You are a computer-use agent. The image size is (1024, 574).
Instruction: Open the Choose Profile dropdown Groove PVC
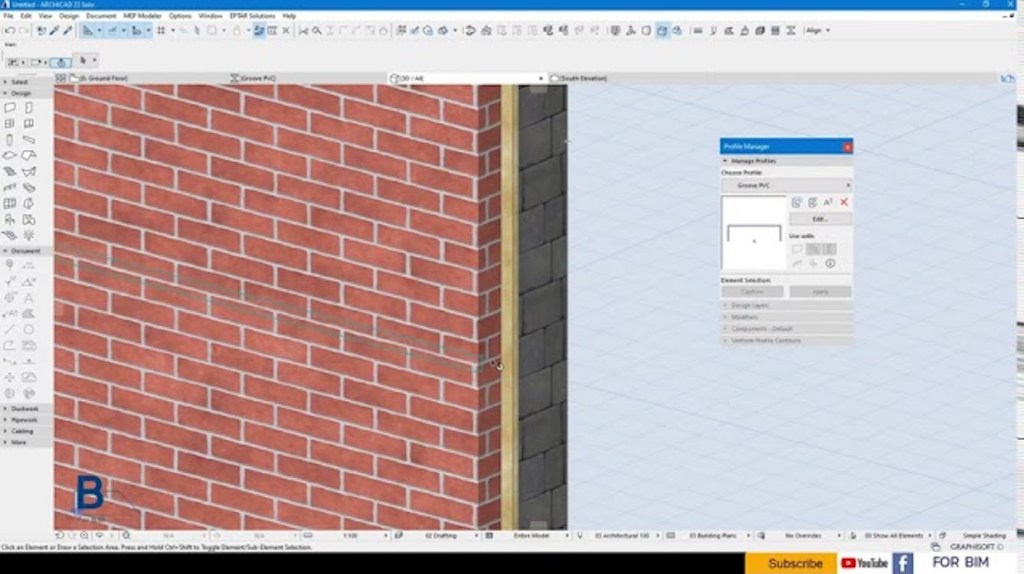point(786,185)
